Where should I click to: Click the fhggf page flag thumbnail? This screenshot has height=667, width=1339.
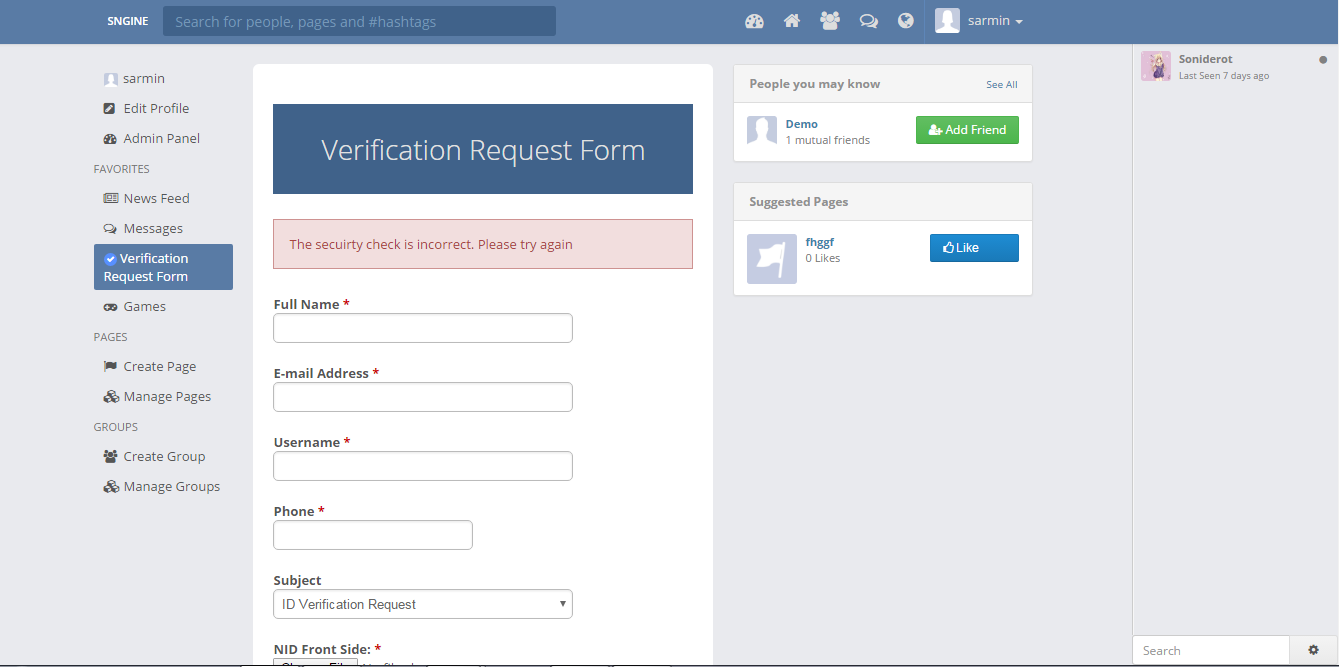point(771,259)
